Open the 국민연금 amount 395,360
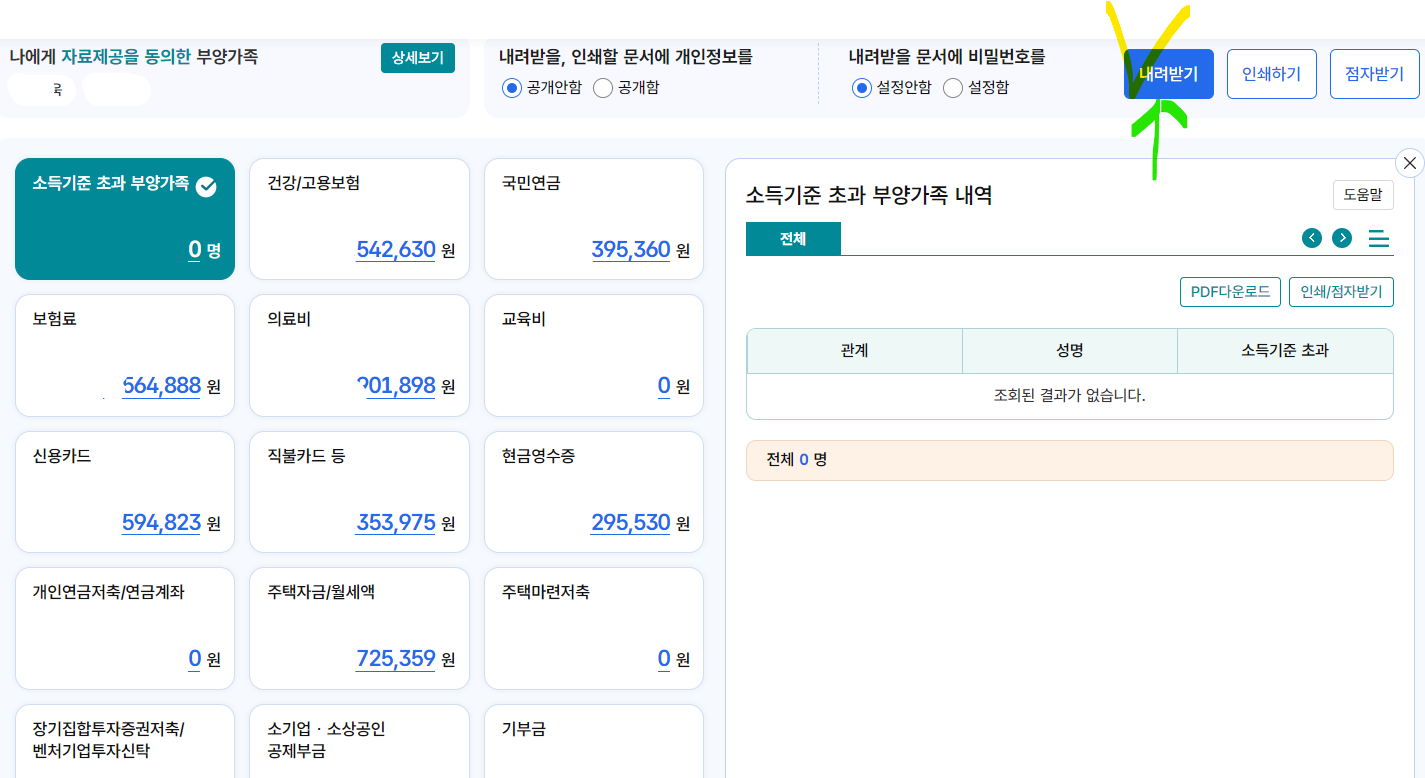Image resolution: width=1425 pixels, height=778 pixels. pos(631,249)
